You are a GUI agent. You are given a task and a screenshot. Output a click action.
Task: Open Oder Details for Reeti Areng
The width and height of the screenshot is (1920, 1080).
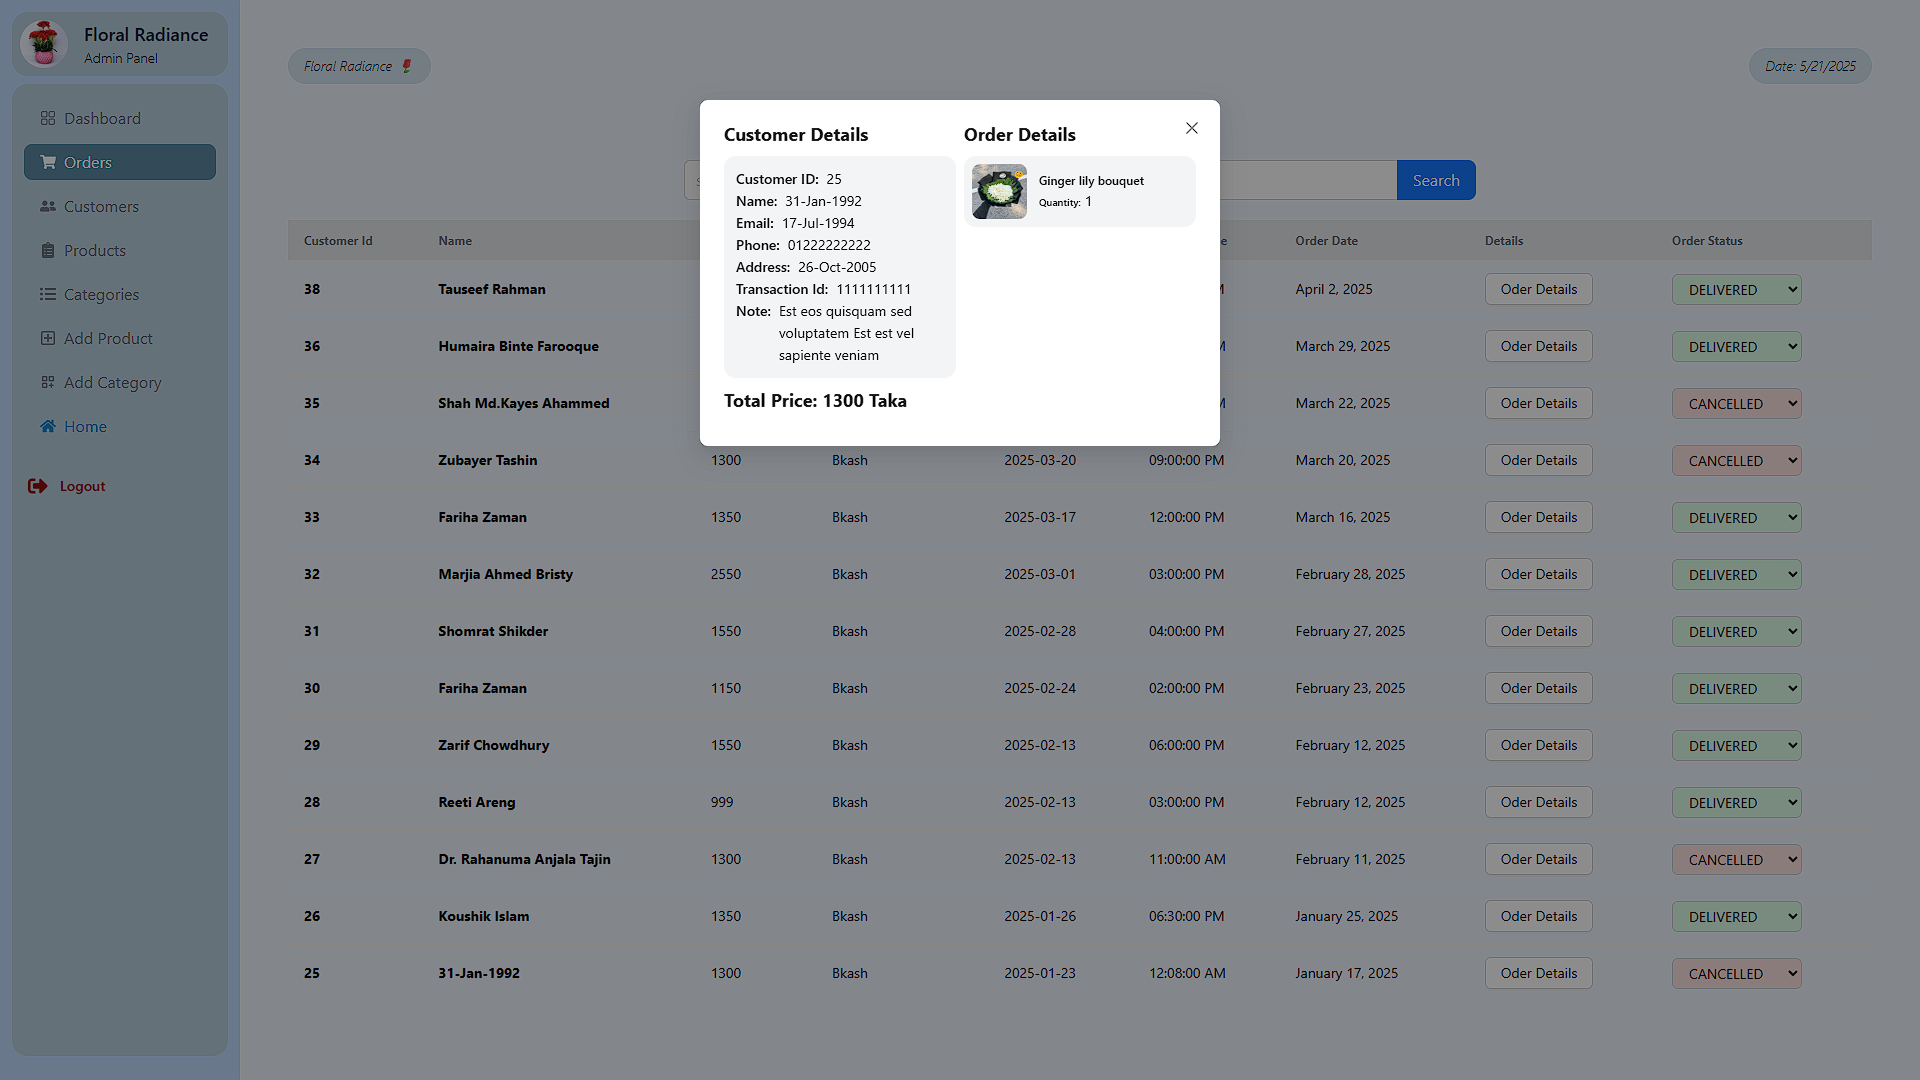click(x=1538, y=802)
